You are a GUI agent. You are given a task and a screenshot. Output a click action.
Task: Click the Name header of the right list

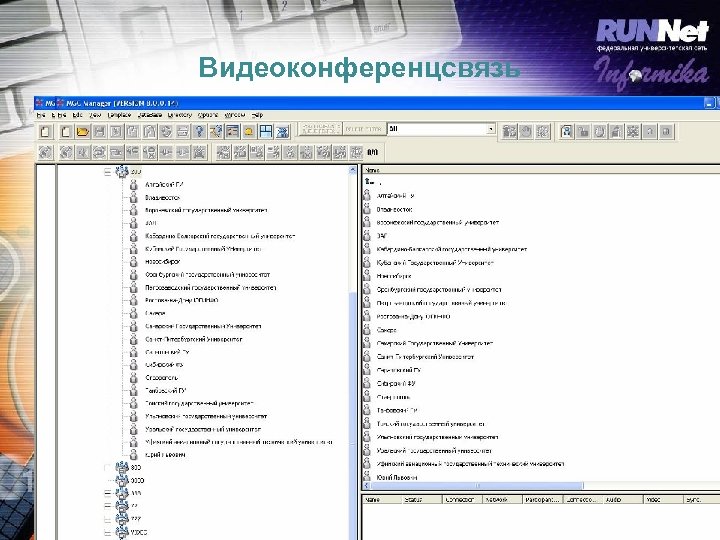[540, 170]
